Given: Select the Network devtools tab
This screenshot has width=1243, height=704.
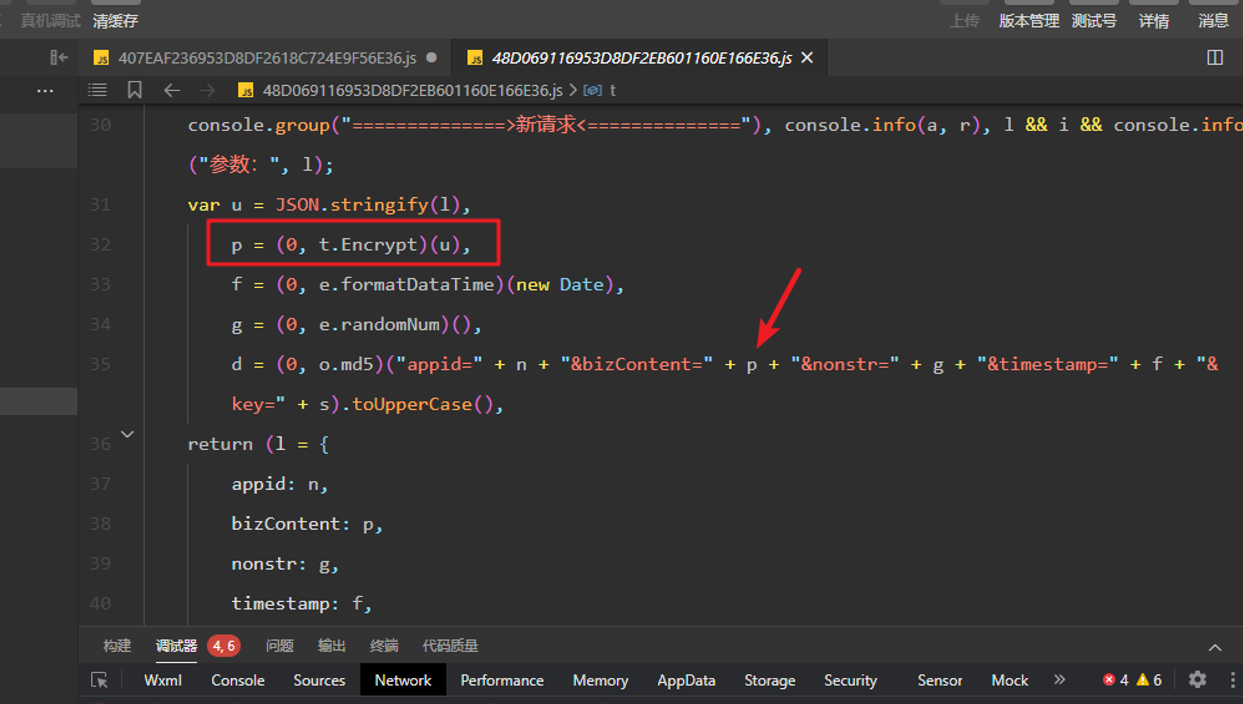Looking at the screenshot, I should coord(403,680).
